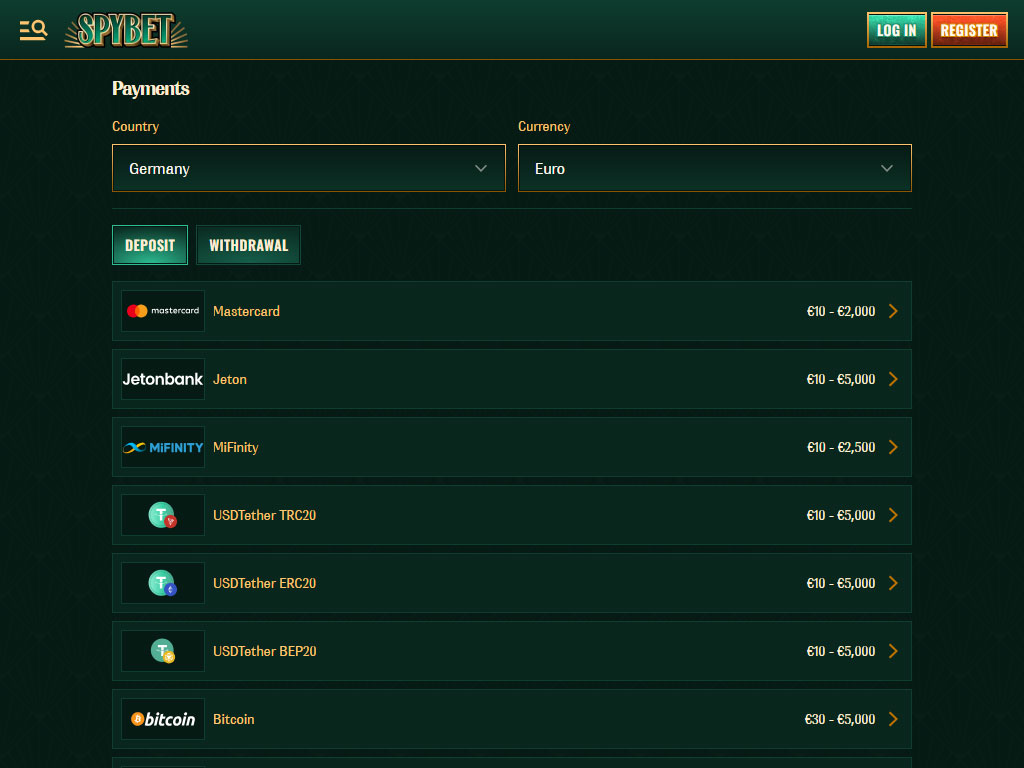
Task: Open the Country dropdown showing Germany
Action: tap(309, 168)
